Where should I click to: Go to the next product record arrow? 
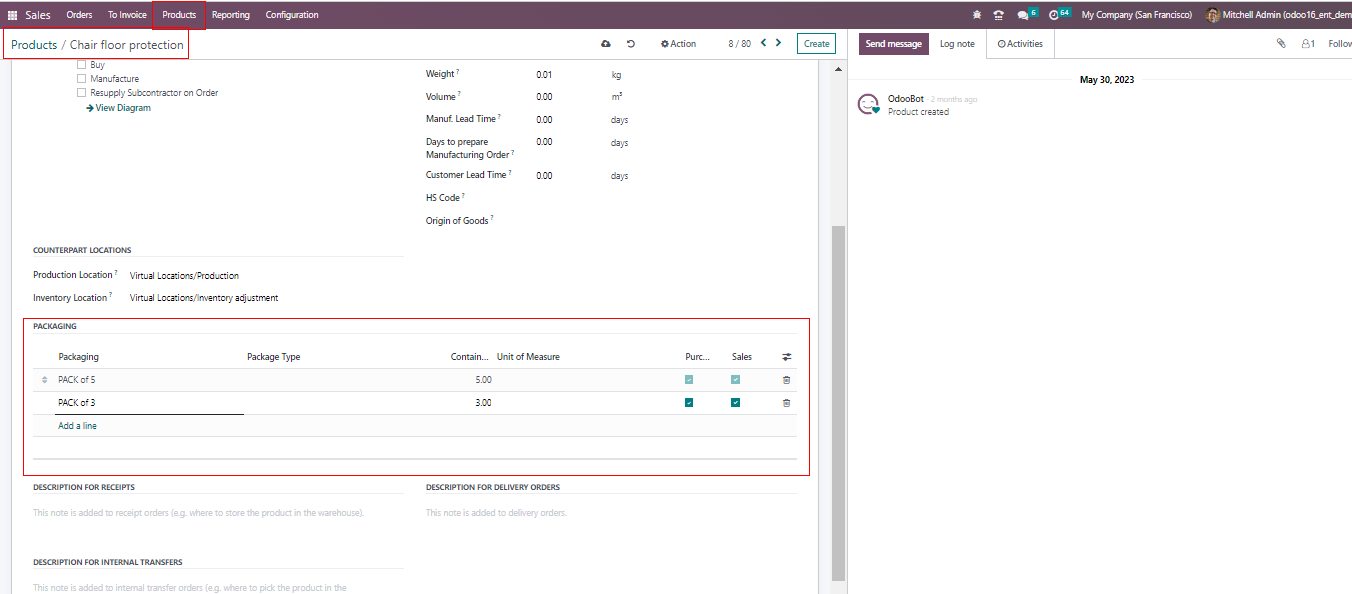pos(778,43)
